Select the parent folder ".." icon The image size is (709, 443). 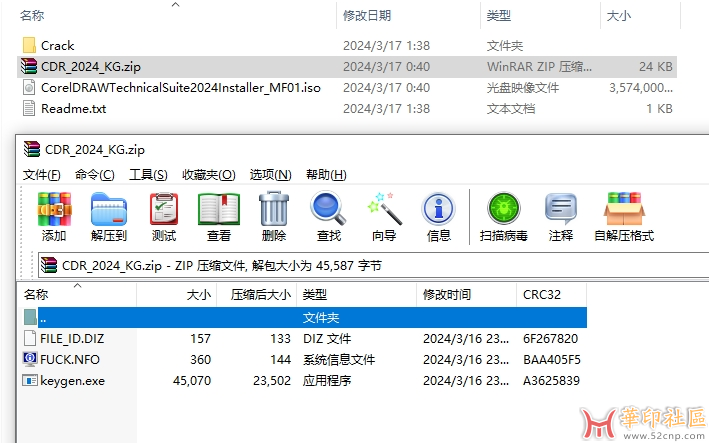pyautogui.click(x=30, y=317)
